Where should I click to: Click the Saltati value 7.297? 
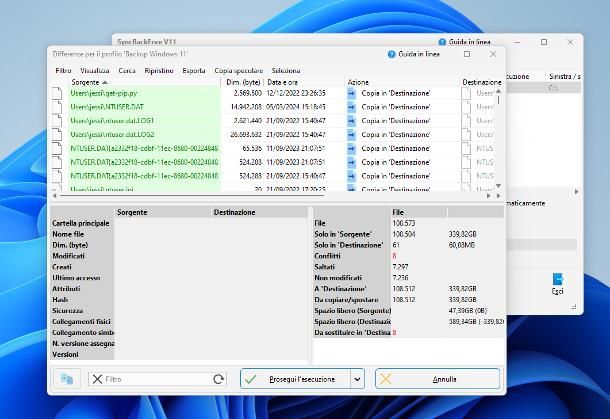[401, 267]
